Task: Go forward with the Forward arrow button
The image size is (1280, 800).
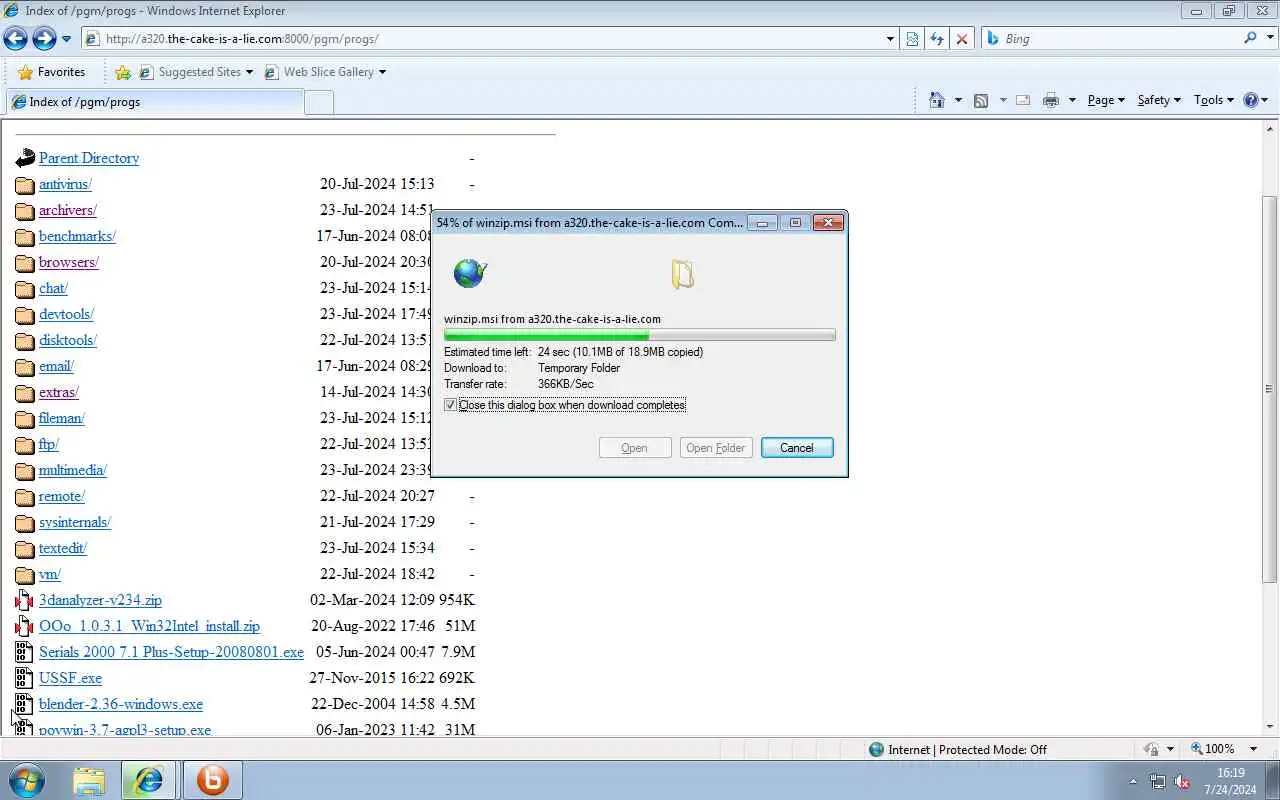Action: click(x=44, y=39)
